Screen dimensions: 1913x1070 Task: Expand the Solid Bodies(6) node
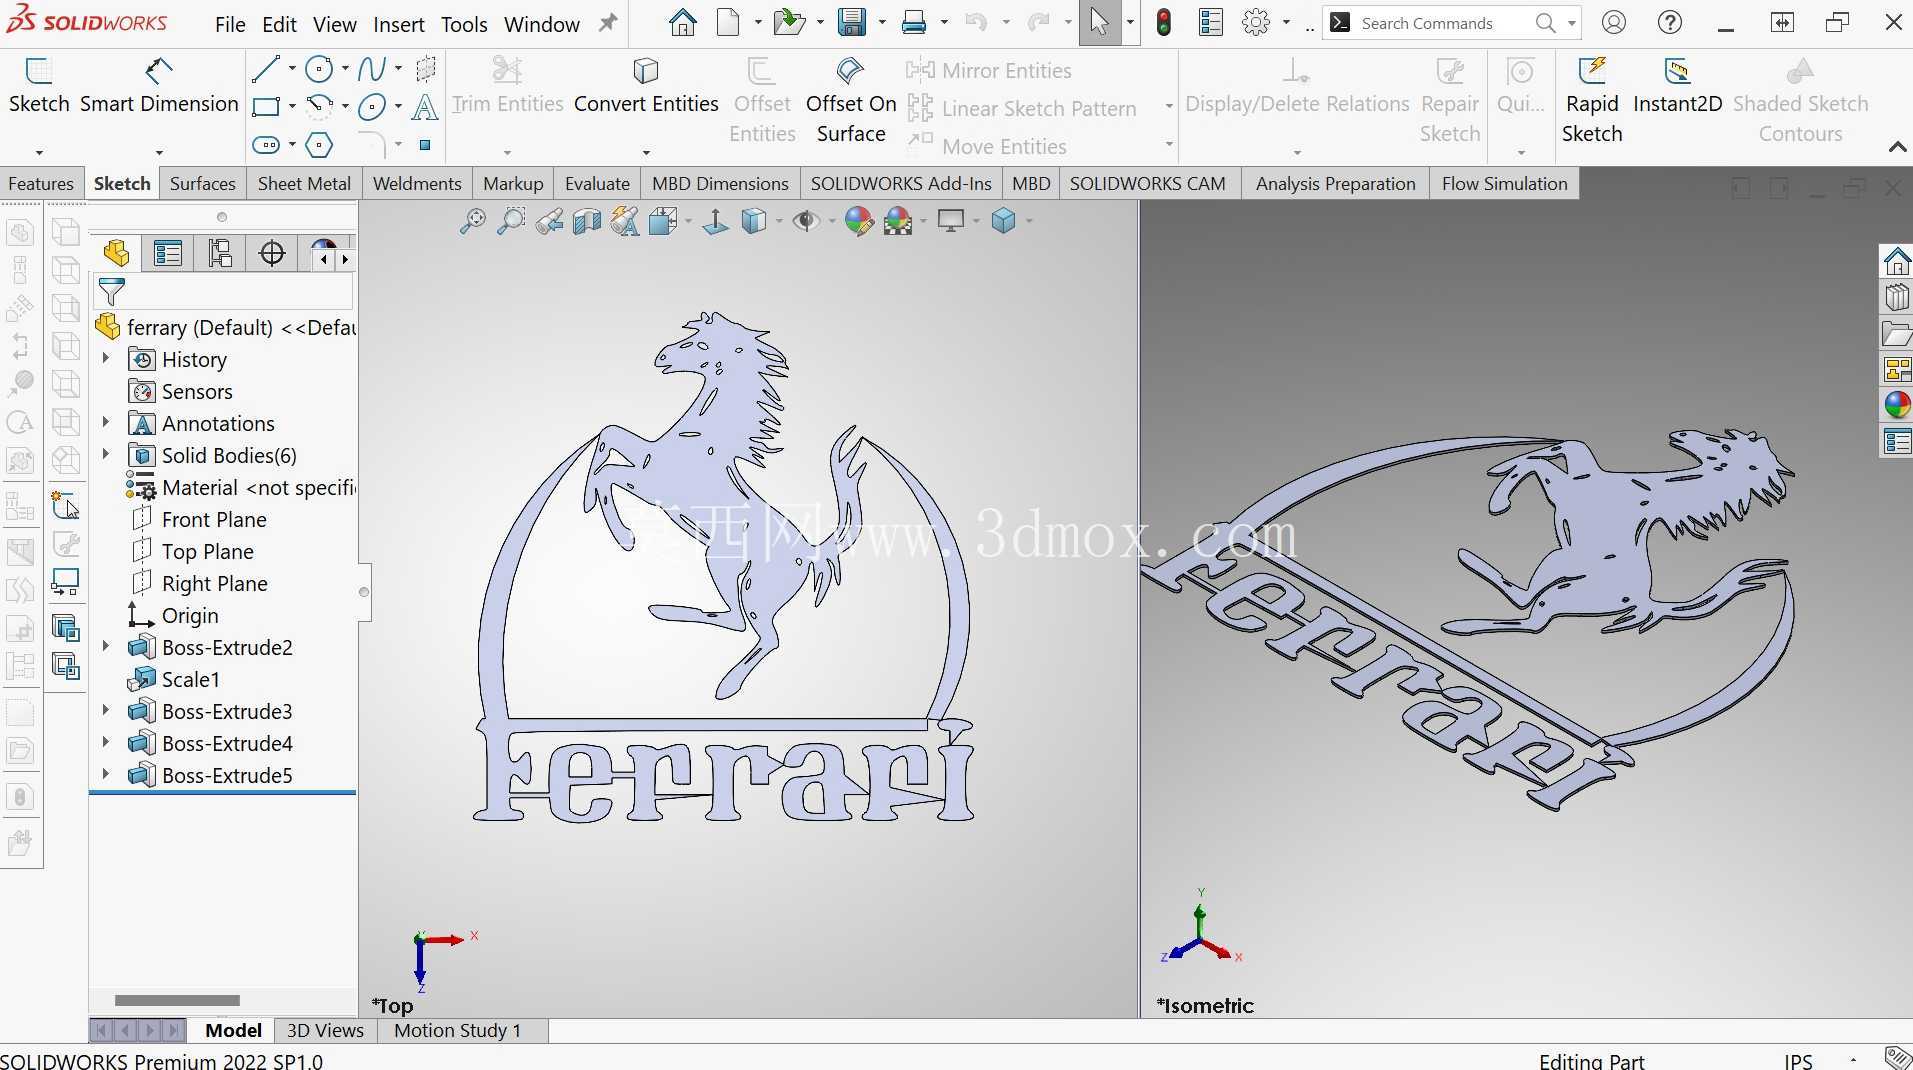click(106, 454)
